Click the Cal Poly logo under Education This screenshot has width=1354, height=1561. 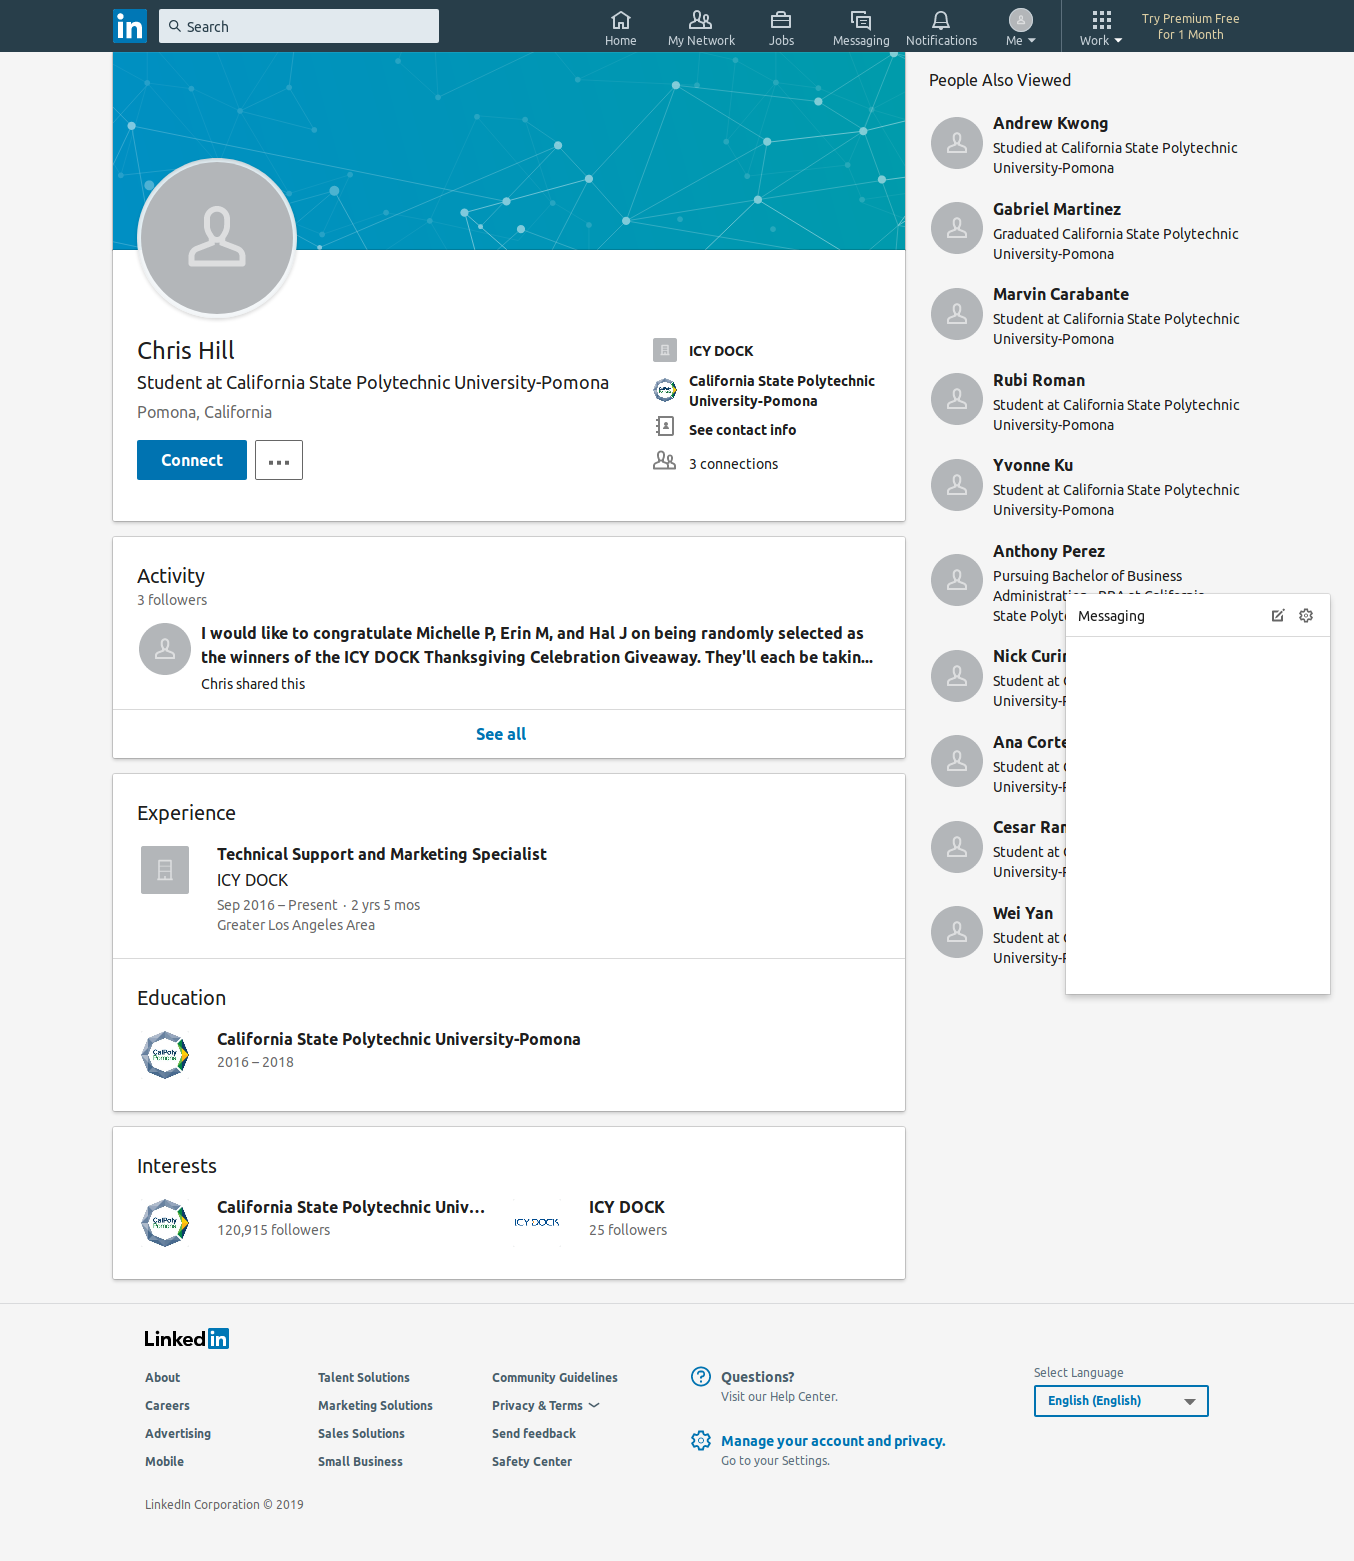pos(165,1055)
